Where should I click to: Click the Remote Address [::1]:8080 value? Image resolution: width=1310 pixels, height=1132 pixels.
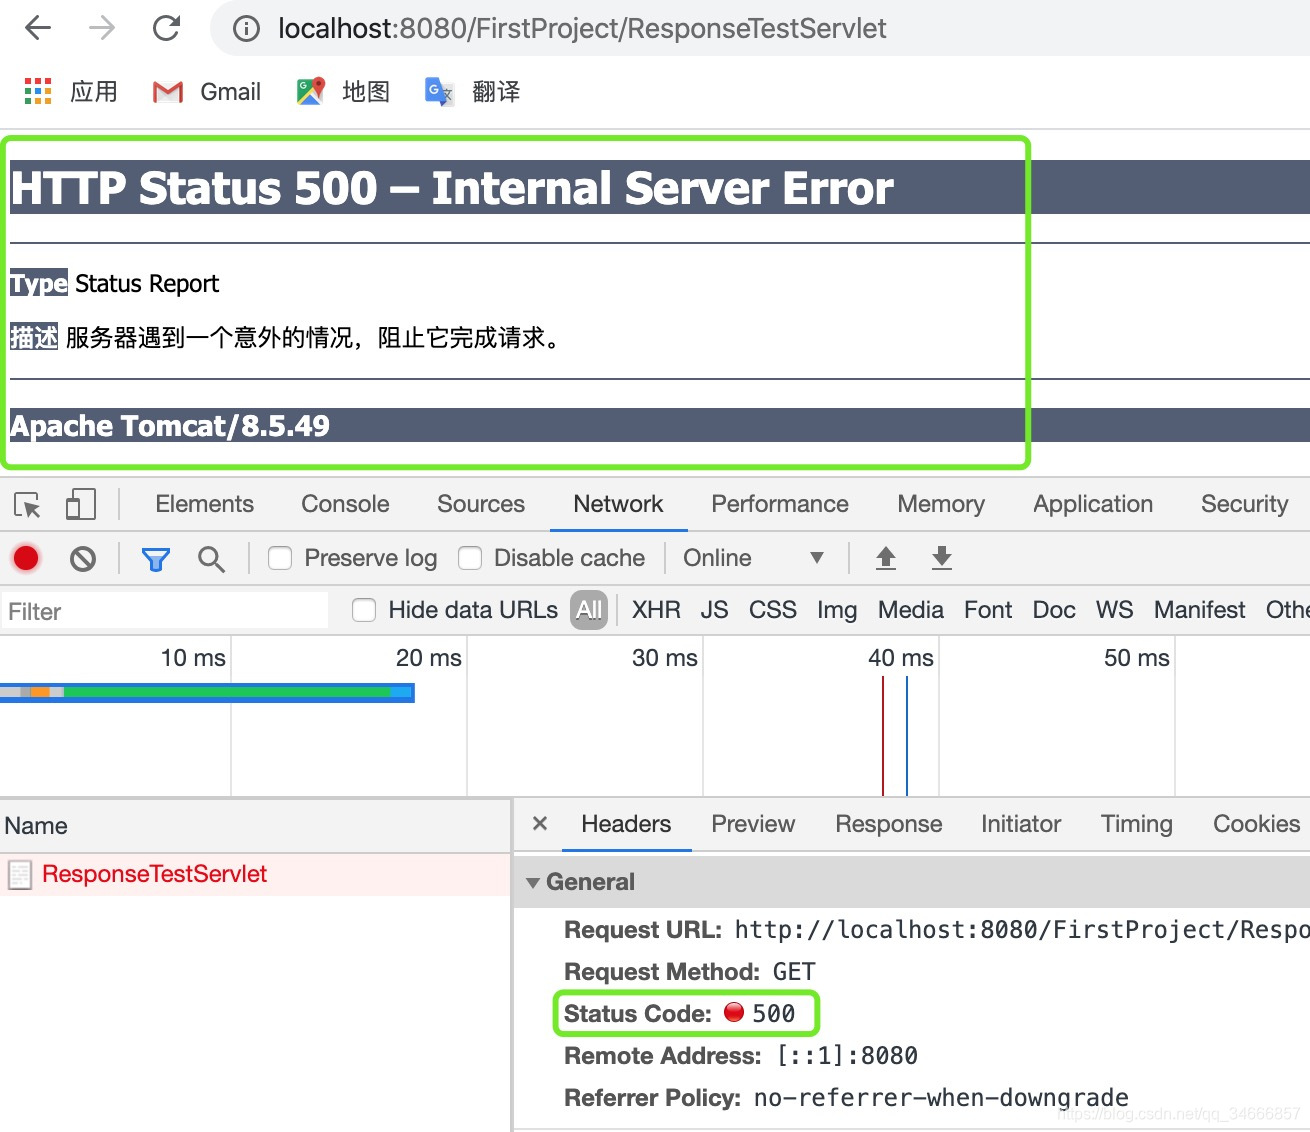[847, 1056]
